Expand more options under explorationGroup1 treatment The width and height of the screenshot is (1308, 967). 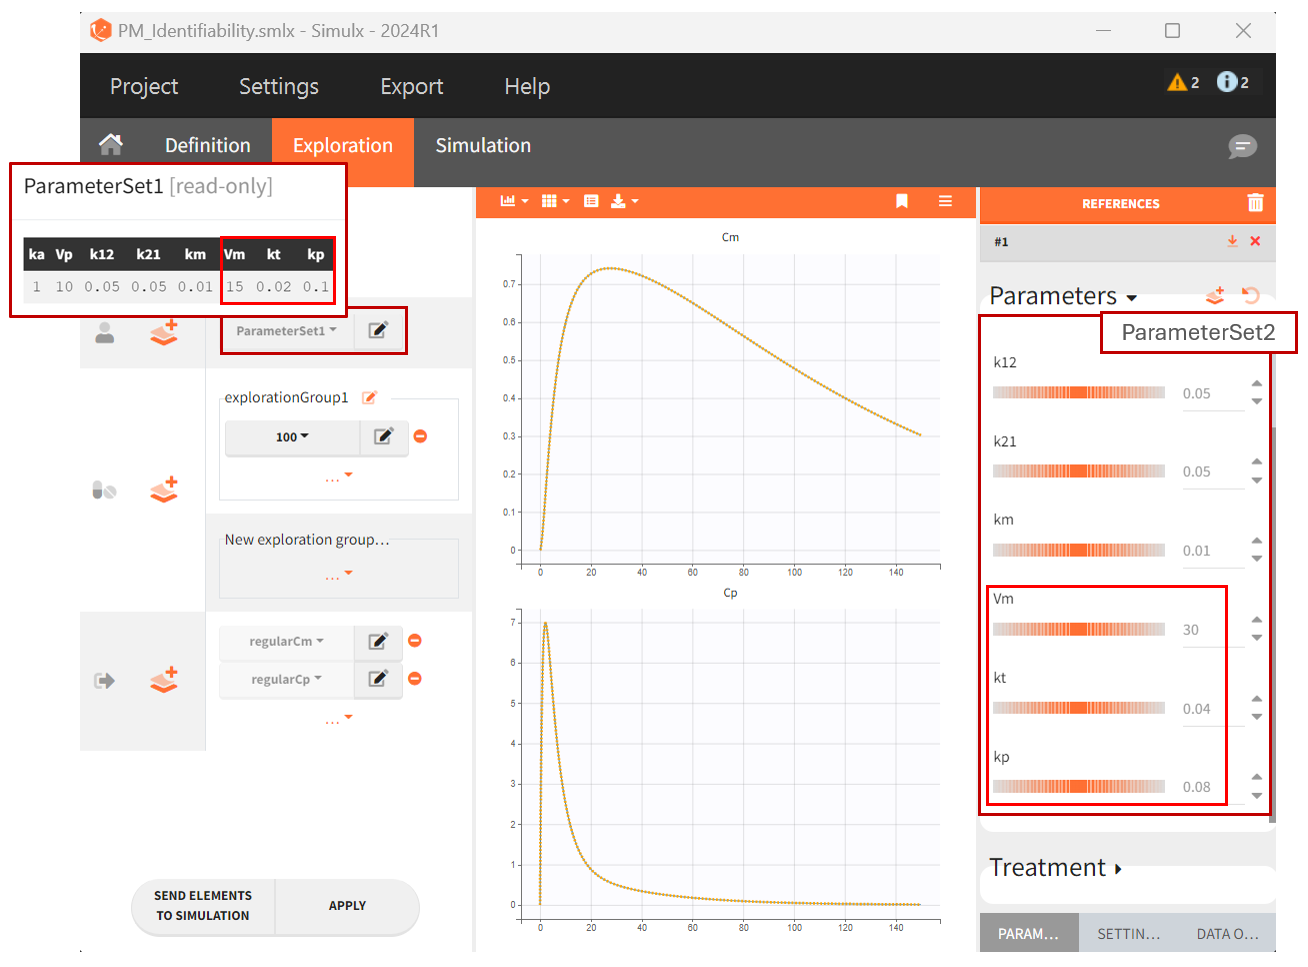(338, 478)
